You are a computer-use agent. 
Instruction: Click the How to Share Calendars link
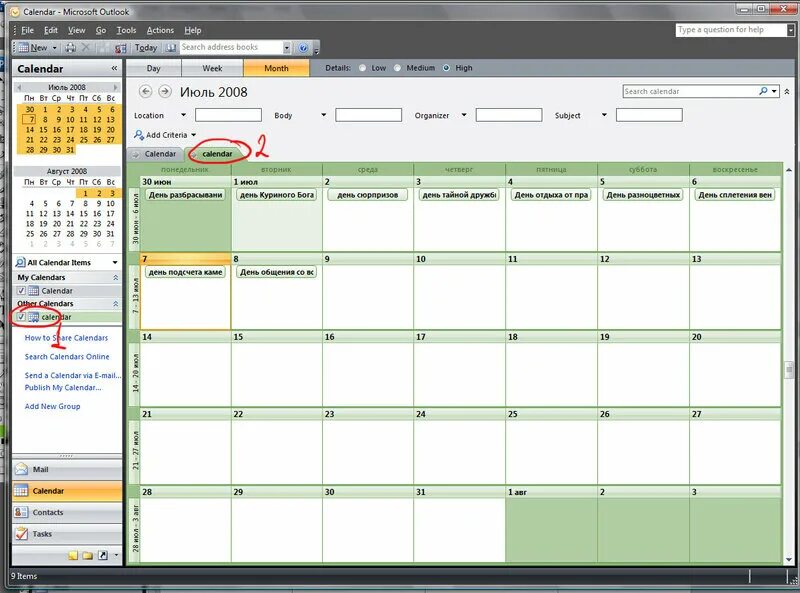(x=66, y=338)
